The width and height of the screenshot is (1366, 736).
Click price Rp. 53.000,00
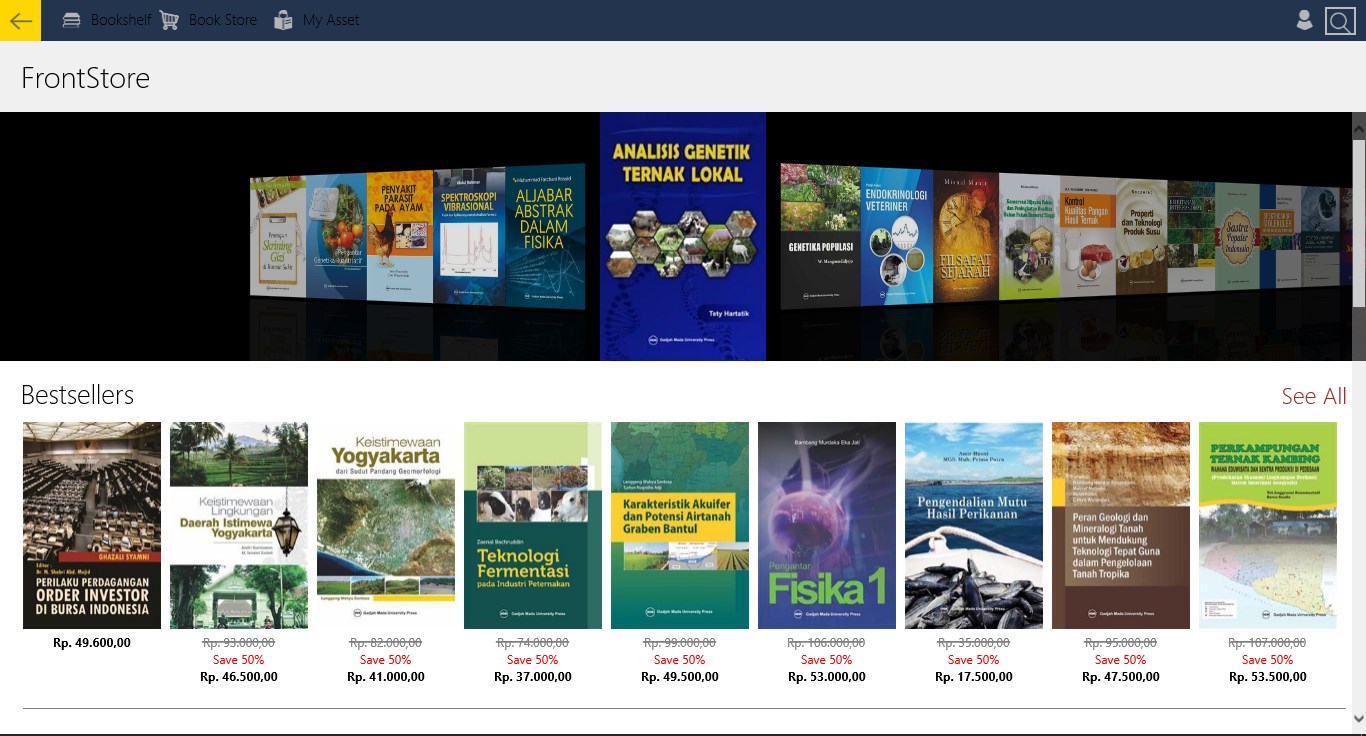click(x=827, y=677)
